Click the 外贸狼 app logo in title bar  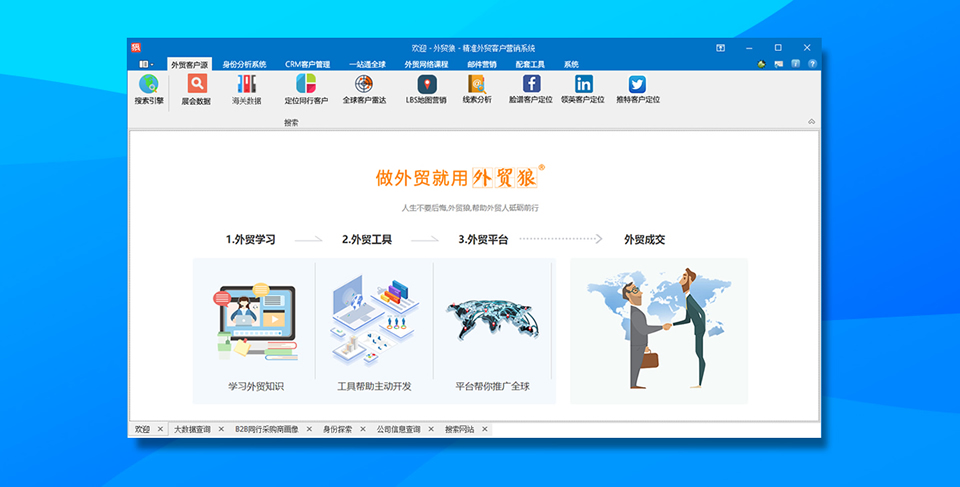(x=136, y=48)
